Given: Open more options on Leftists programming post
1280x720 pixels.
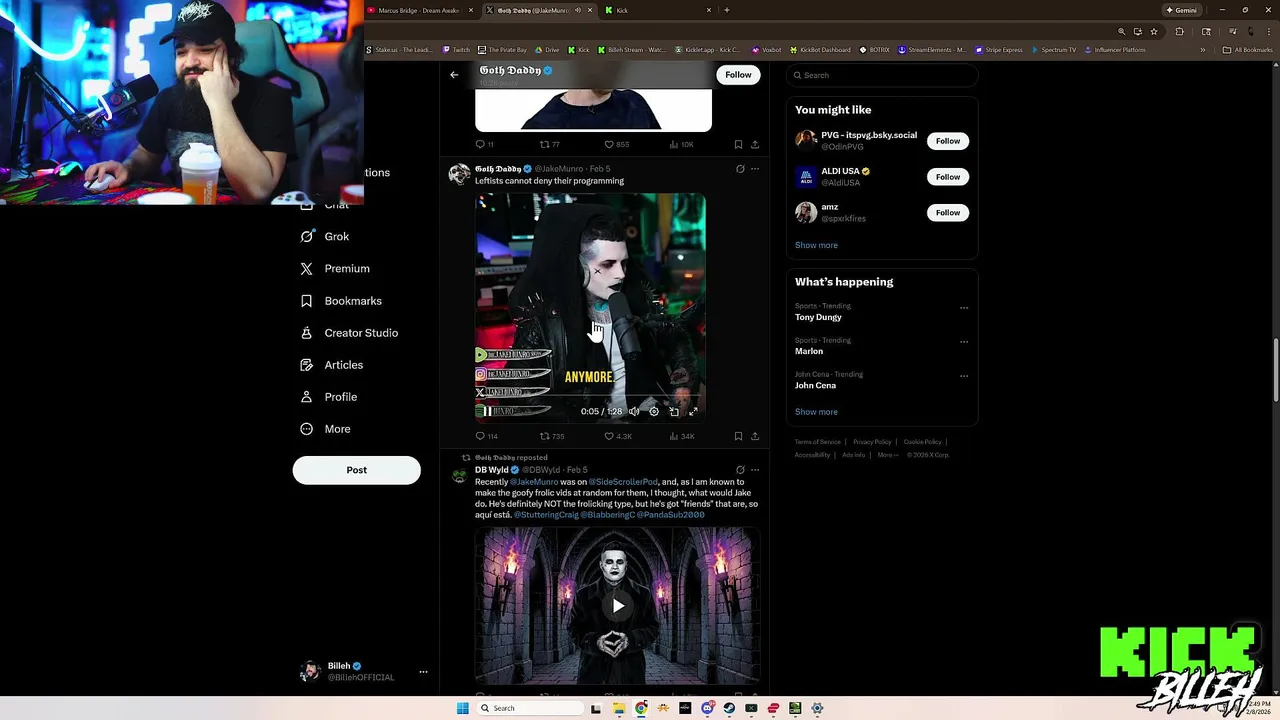Looking at the screenshot, I should [x=755, y=169].
